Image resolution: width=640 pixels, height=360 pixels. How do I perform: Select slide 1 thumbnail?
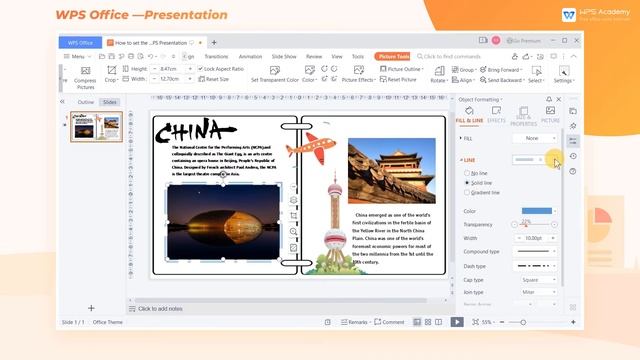[x=96, y=127]
